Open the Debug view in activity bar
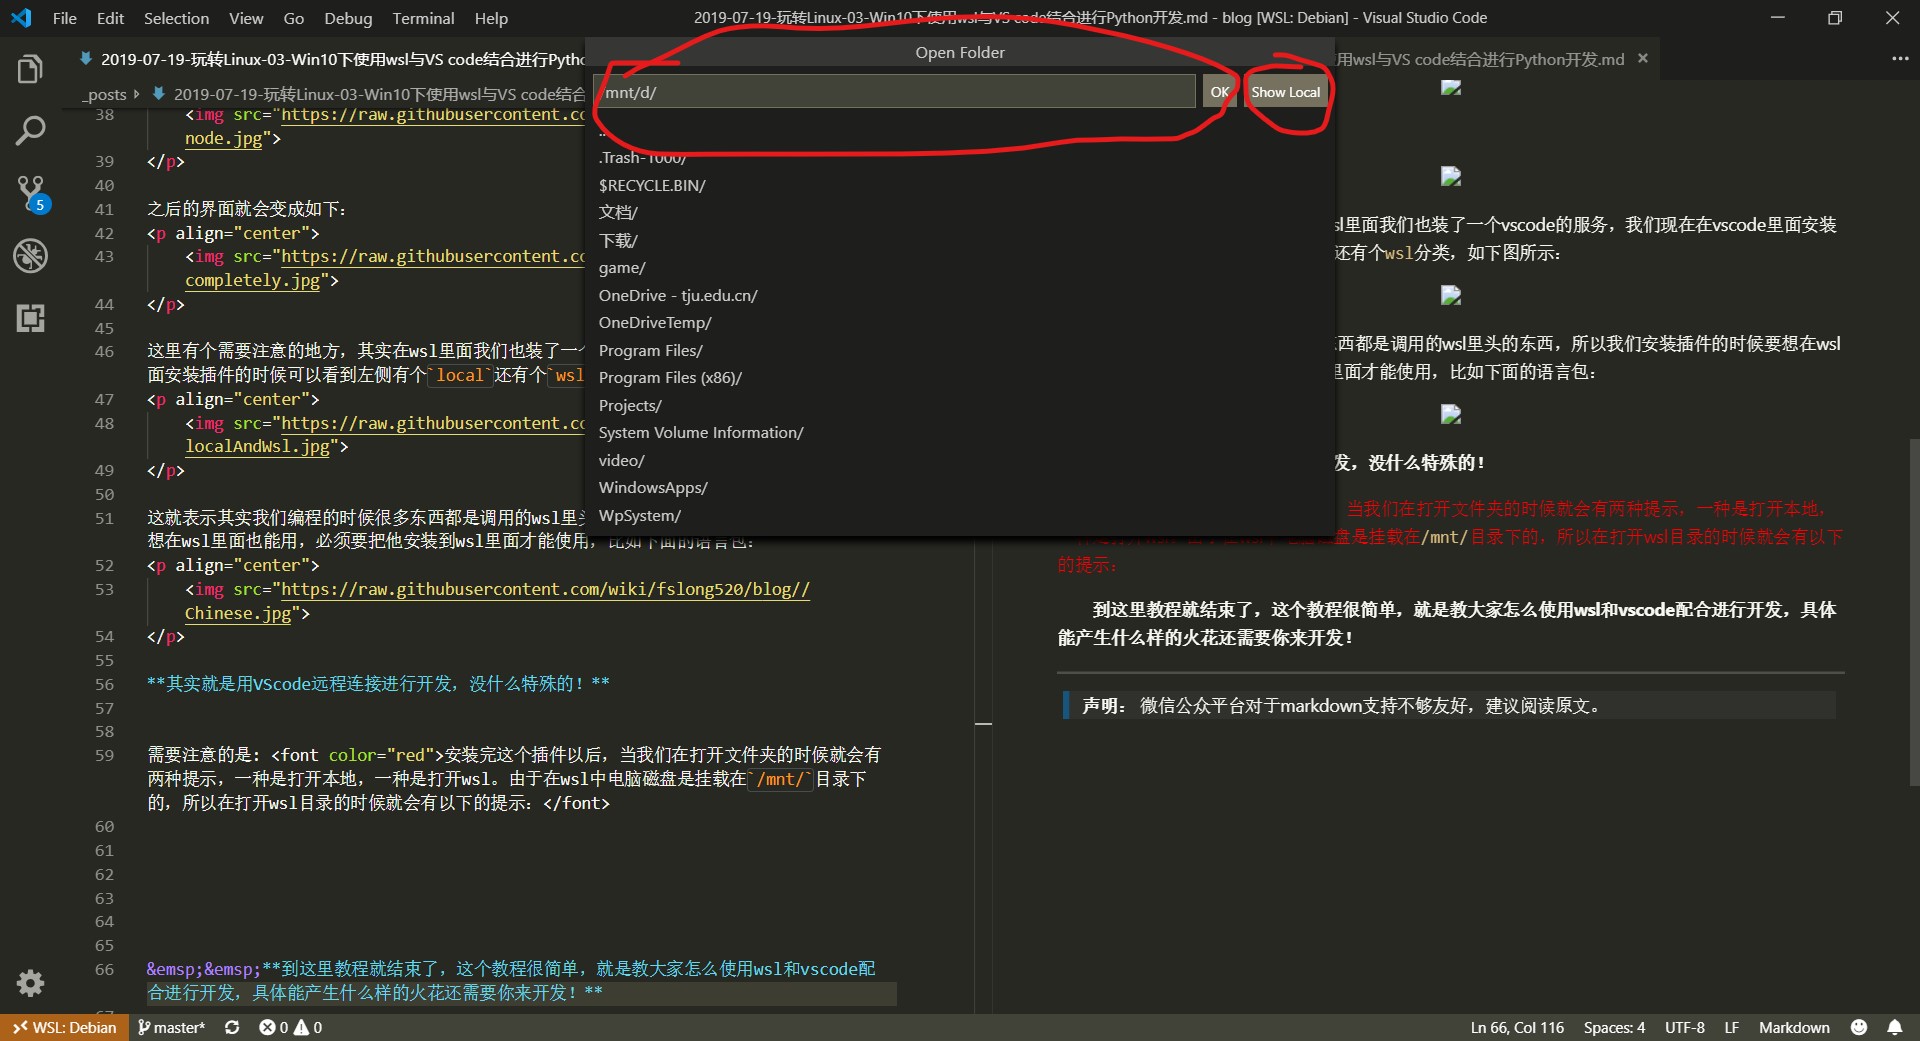This screenshot has height=1041, width=1920. 30,256
